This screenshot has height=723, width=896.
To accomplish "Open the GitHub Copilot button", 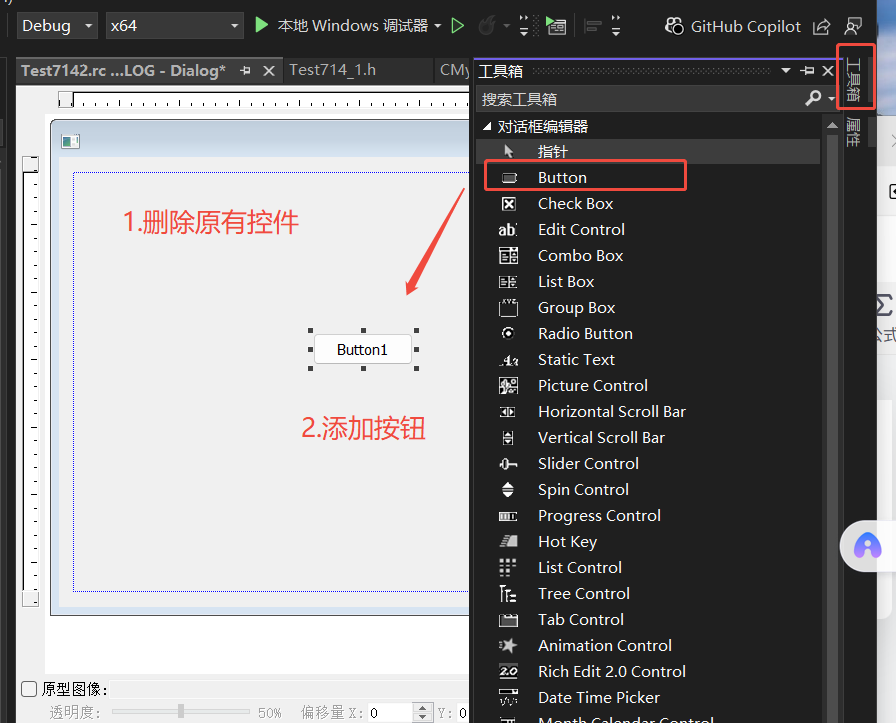I will tap(732, 26).
